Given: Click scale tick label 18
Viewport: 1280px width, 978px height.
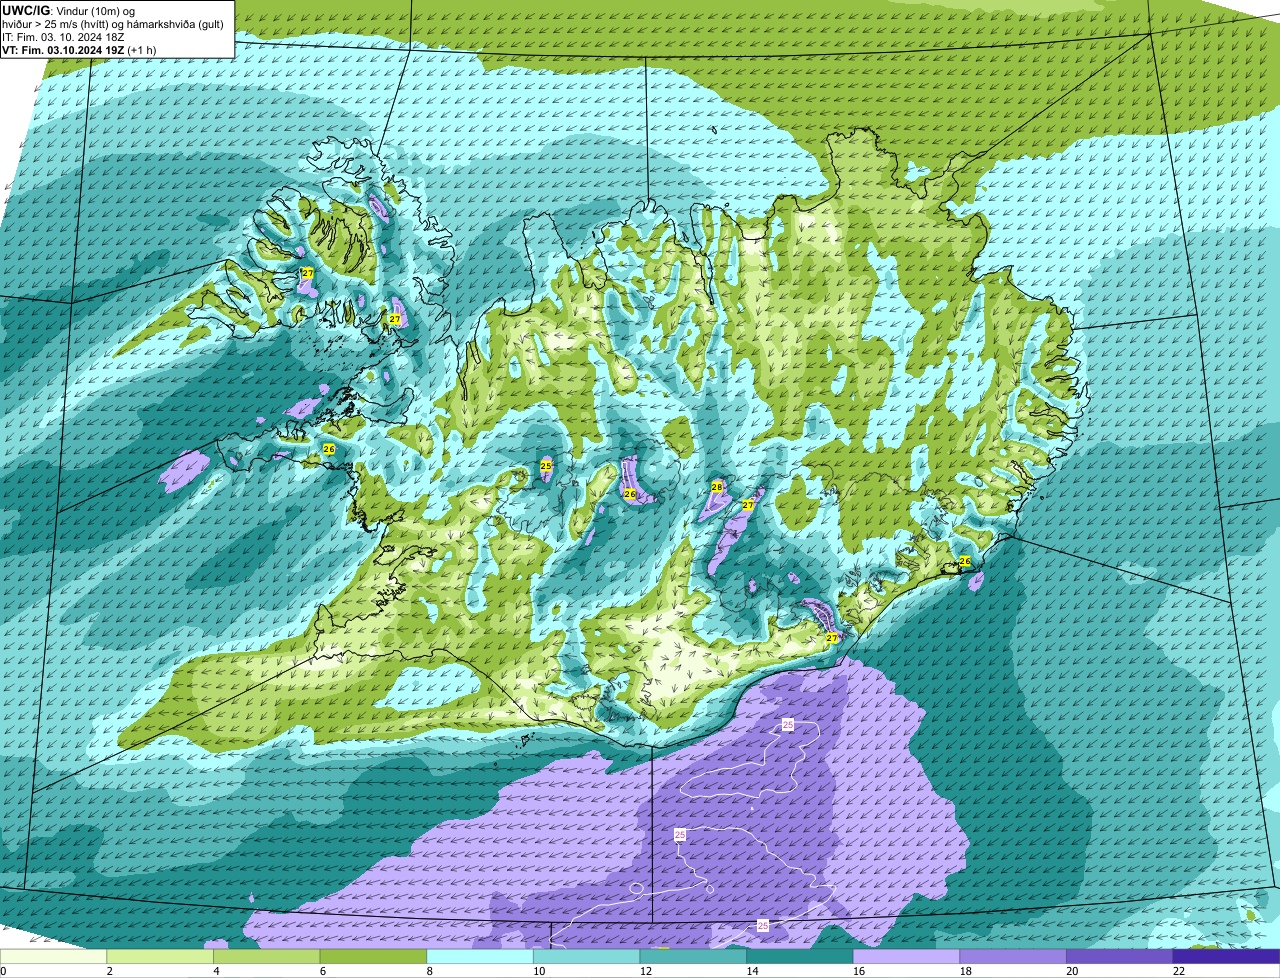Looking at the screenshot, I should [966, 971].
